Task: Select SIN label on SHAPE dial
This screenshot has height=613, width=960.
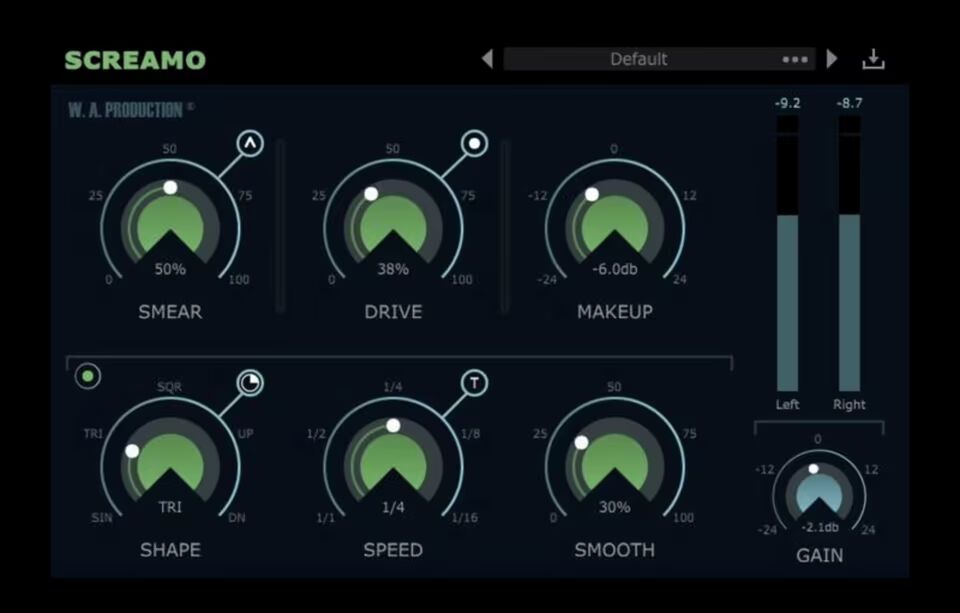Action: [x=102, y=517]
